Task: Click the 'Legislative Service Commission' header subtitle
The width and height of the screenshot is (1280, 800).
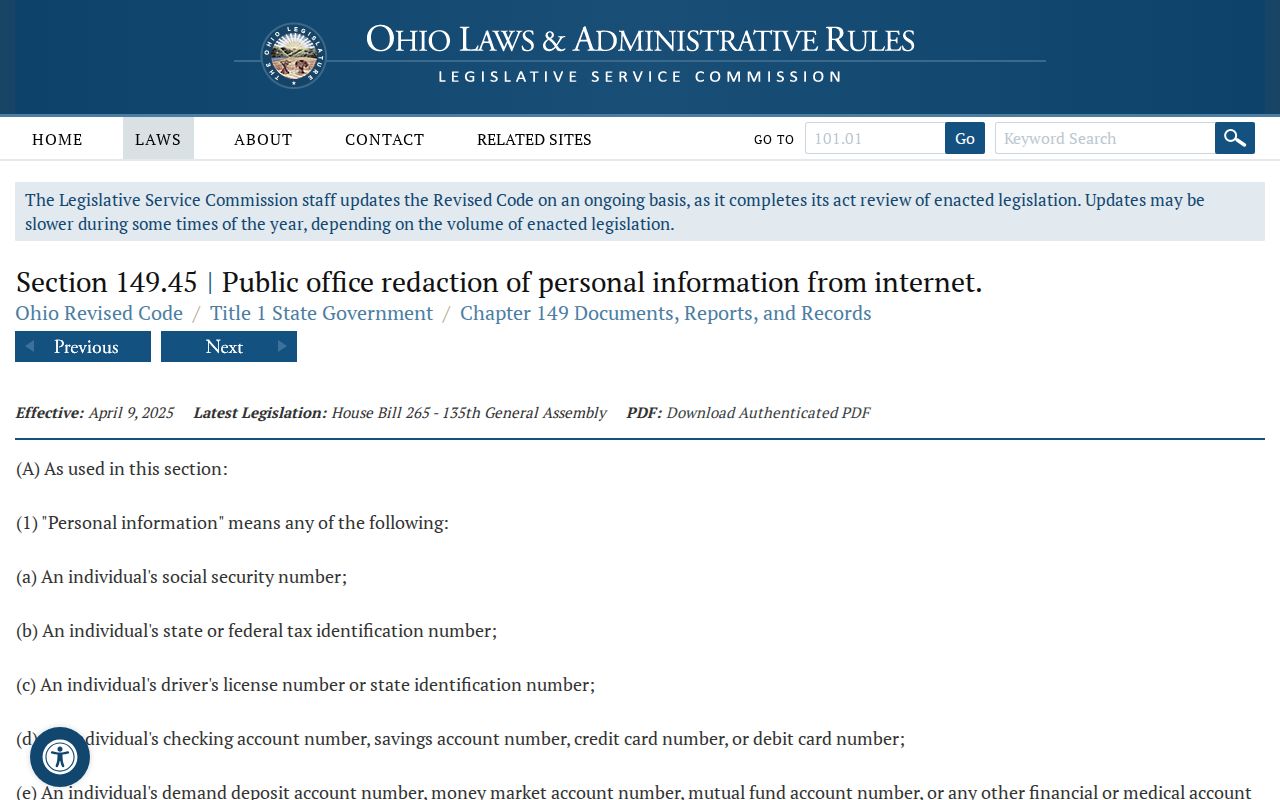Action: [x=640, y=77]
